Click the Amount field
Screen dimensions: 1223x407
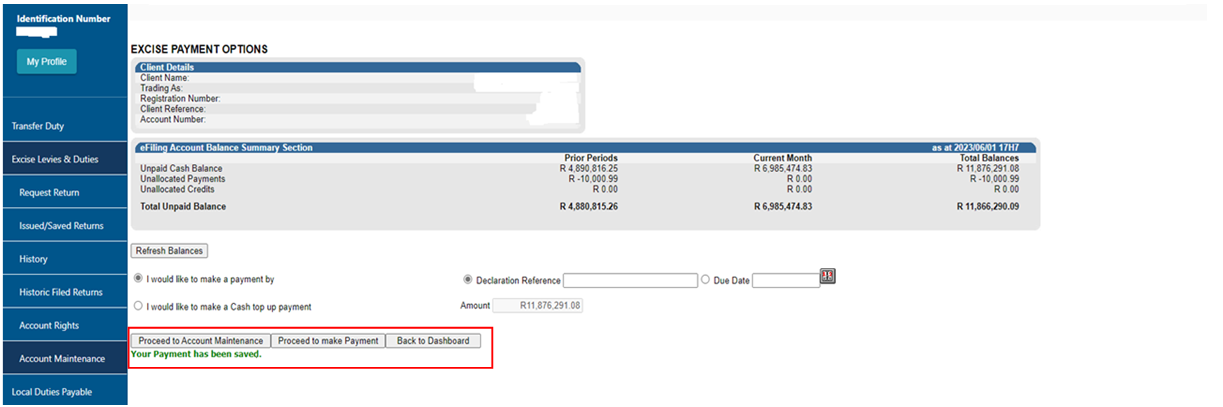tap(538, 306)
